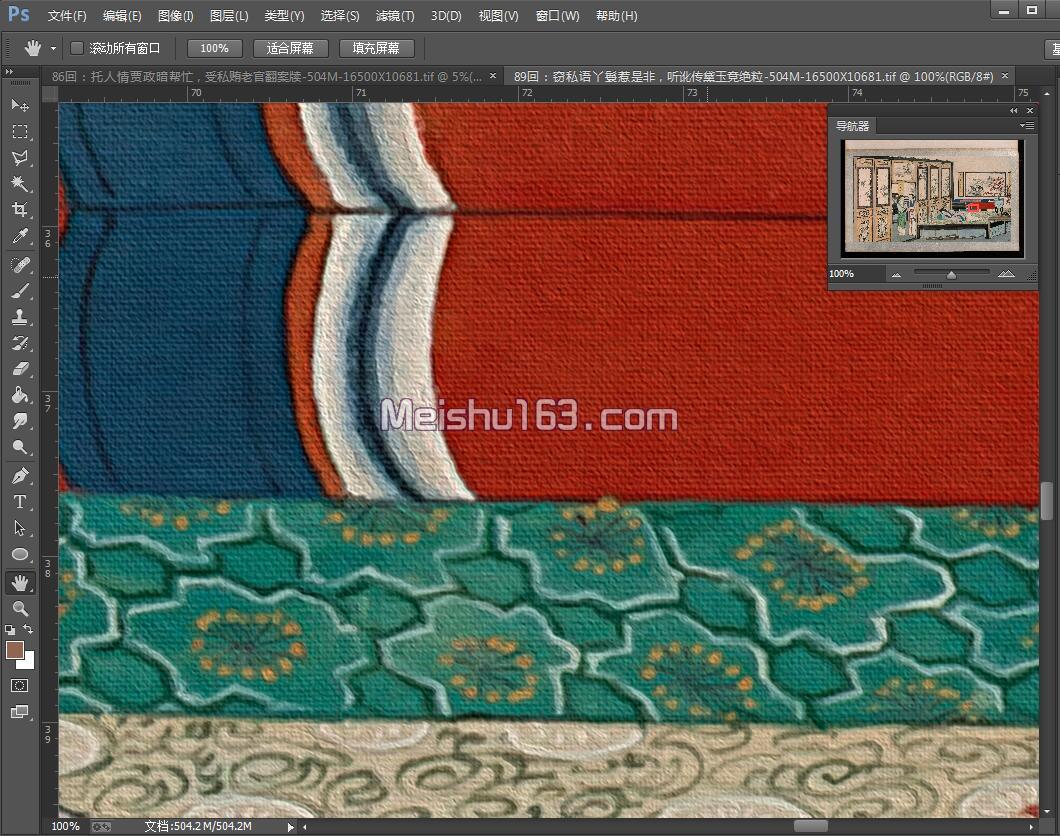Open the Navigator panel options menu
1060x836 pixels.
click(x=1026, y=126)
